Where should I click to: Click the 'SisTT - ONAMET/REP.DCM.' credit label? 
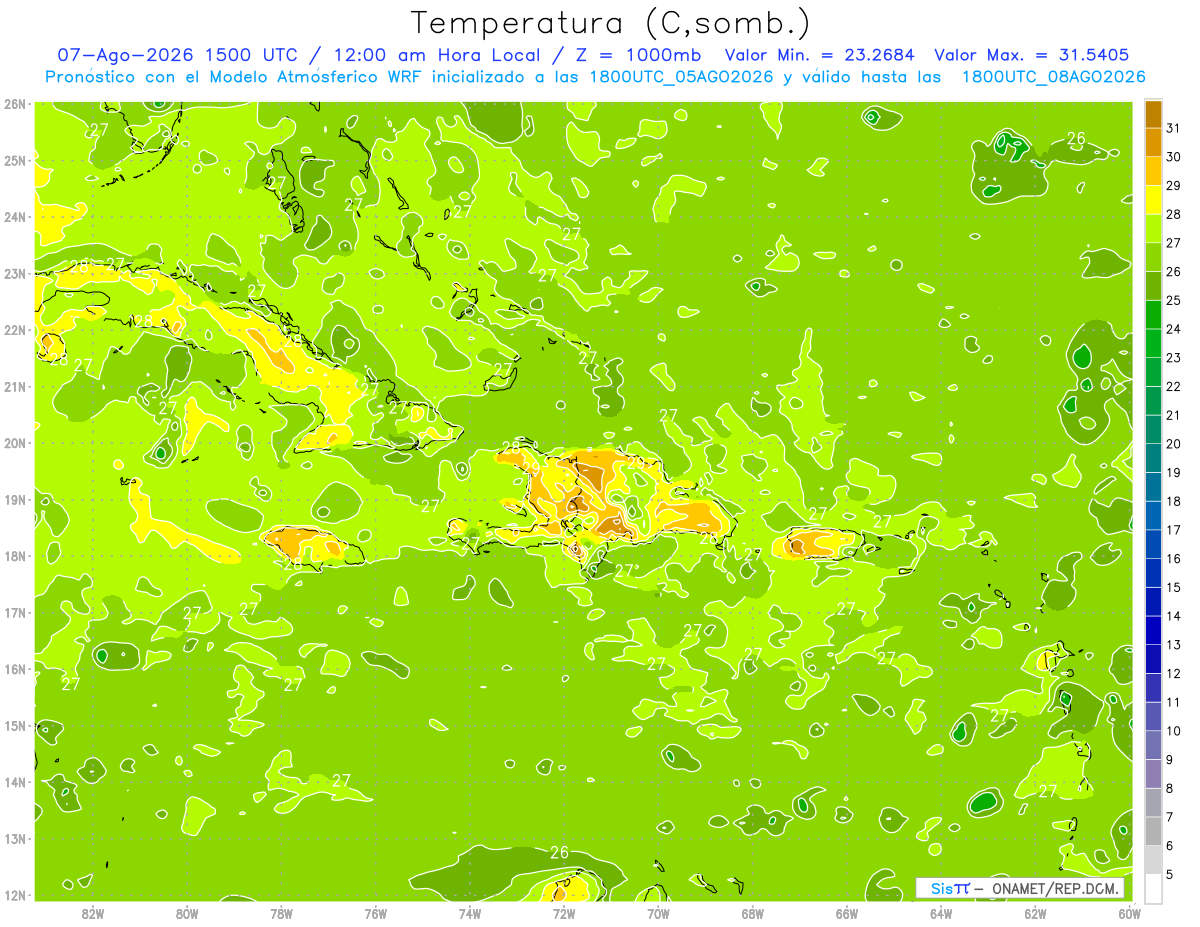tap(1020, 888)
